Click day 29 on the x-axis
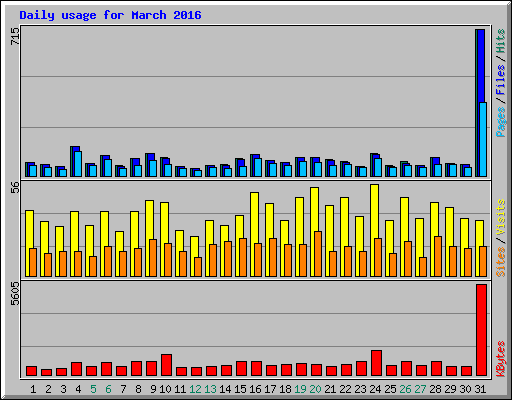Screen dimensions: 512x400 point(450,389)
